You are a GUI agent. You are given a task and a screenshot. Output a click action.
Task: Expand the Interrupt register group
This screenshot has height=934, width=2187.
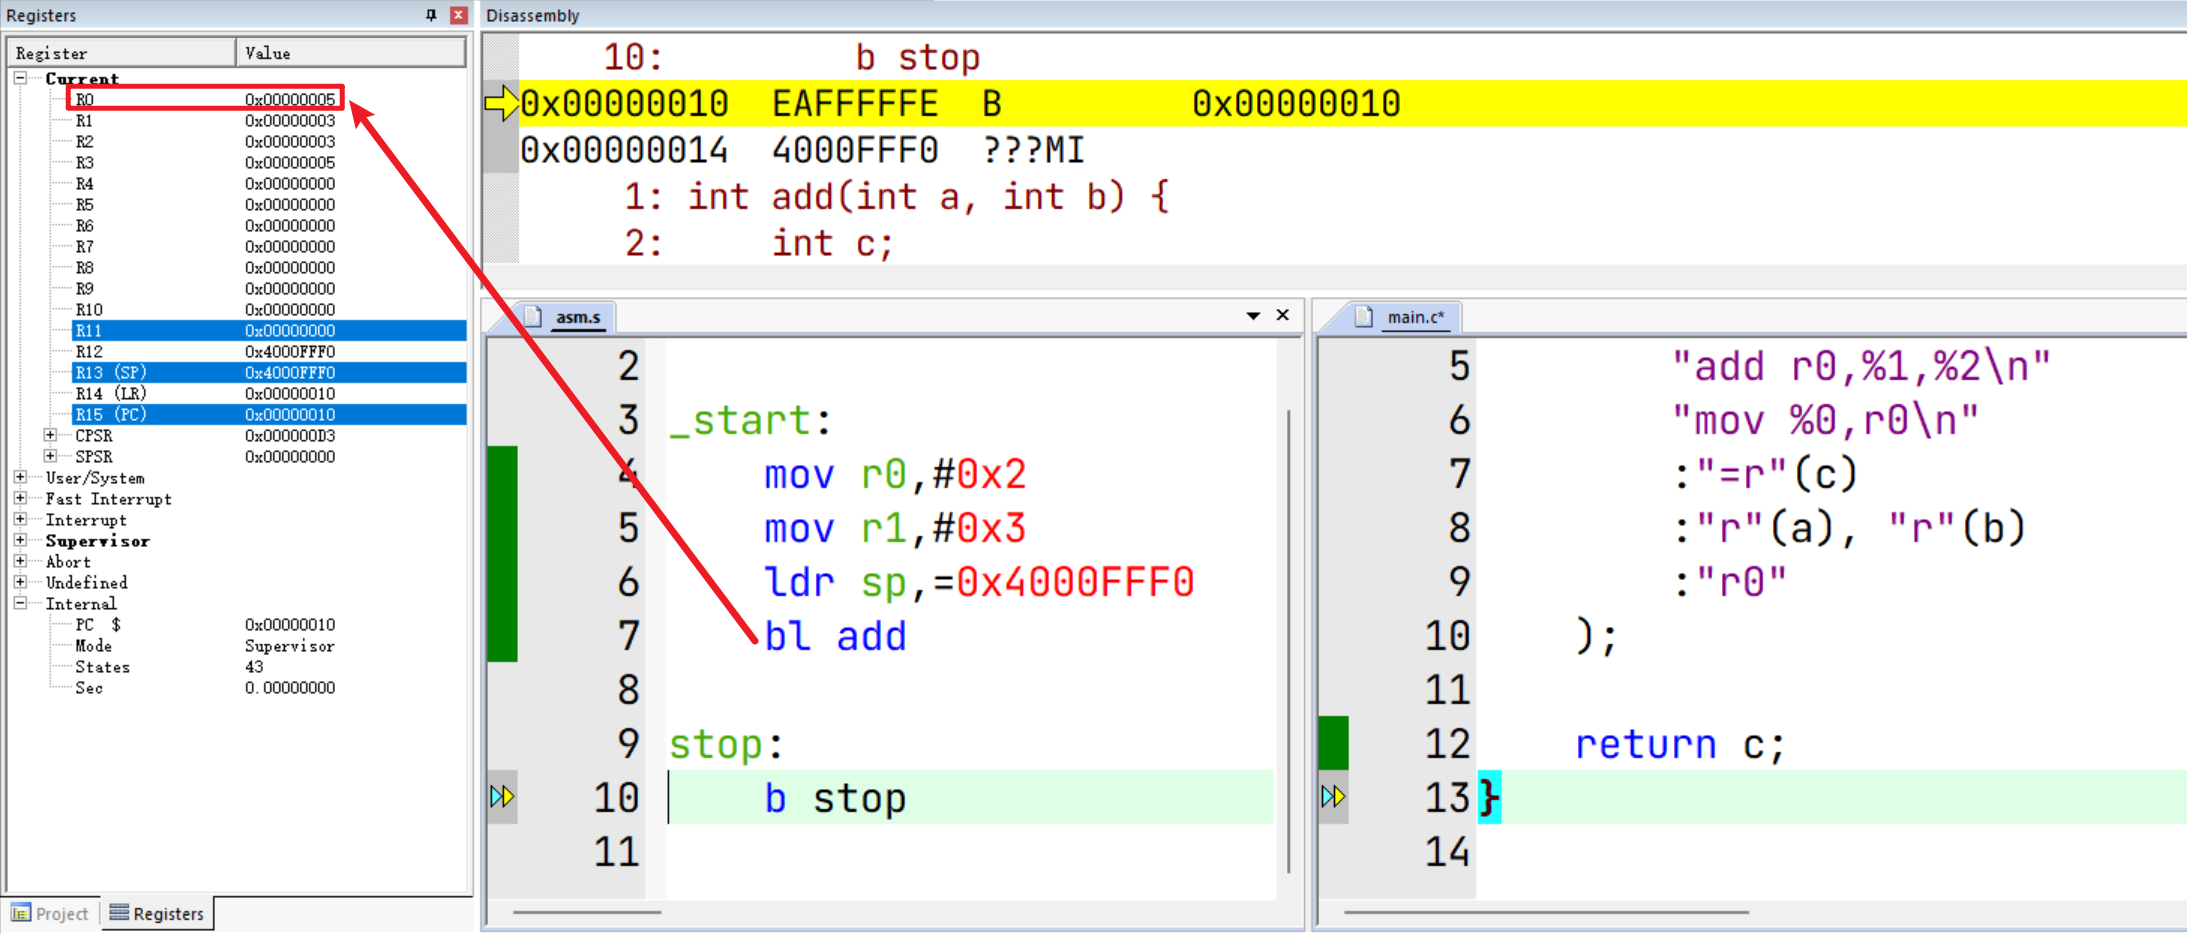click(20, 519)
